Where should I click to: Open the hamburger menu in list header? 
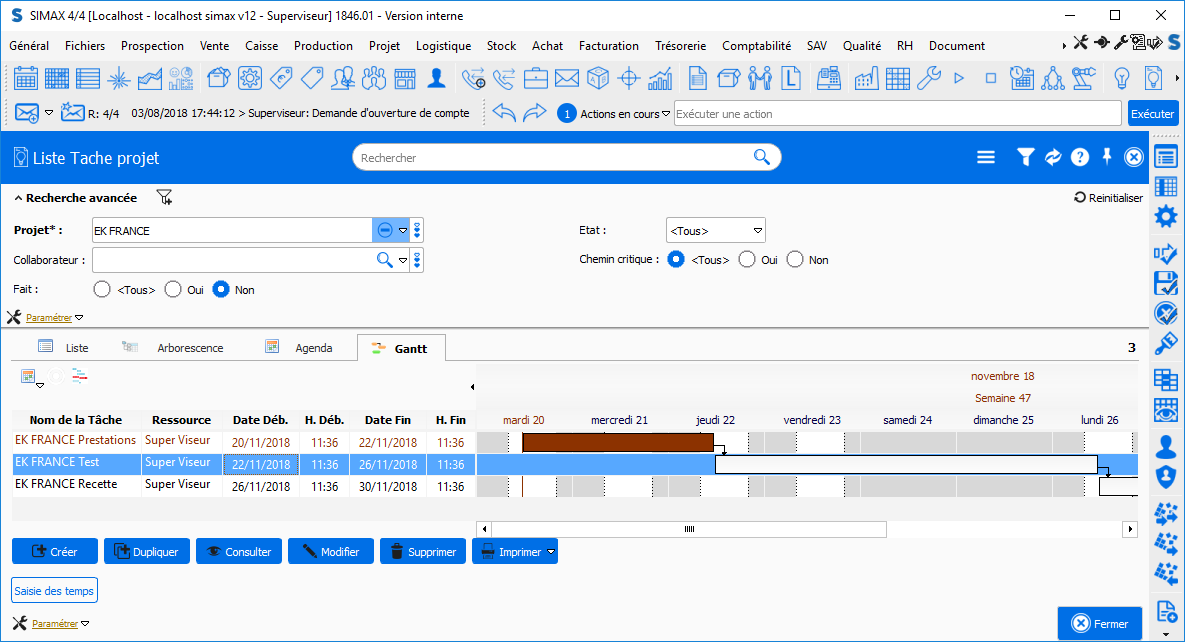[986, 157]
